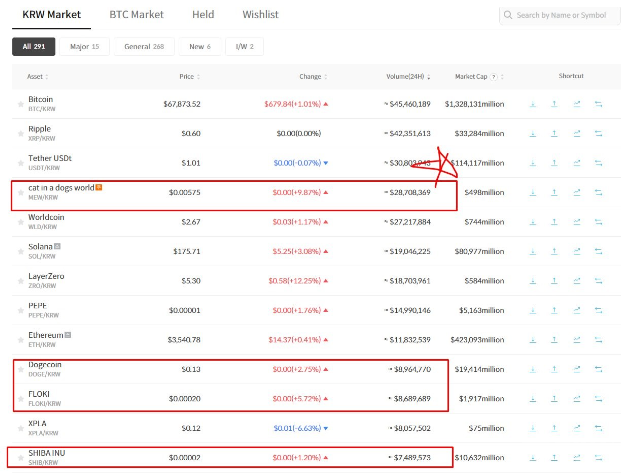Open the trade arrows shortcut for Worldcoin
This screenshot has width=630, height=474.
pos(598,222)
